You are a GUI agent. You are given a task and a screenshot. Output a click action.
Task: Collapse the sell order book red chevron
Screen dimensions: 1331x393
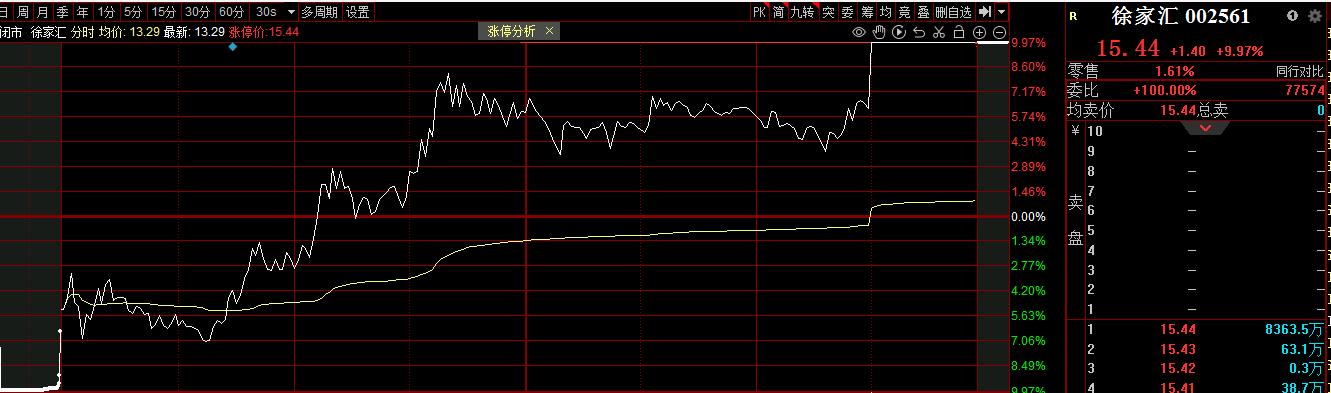pos(1205,128)
